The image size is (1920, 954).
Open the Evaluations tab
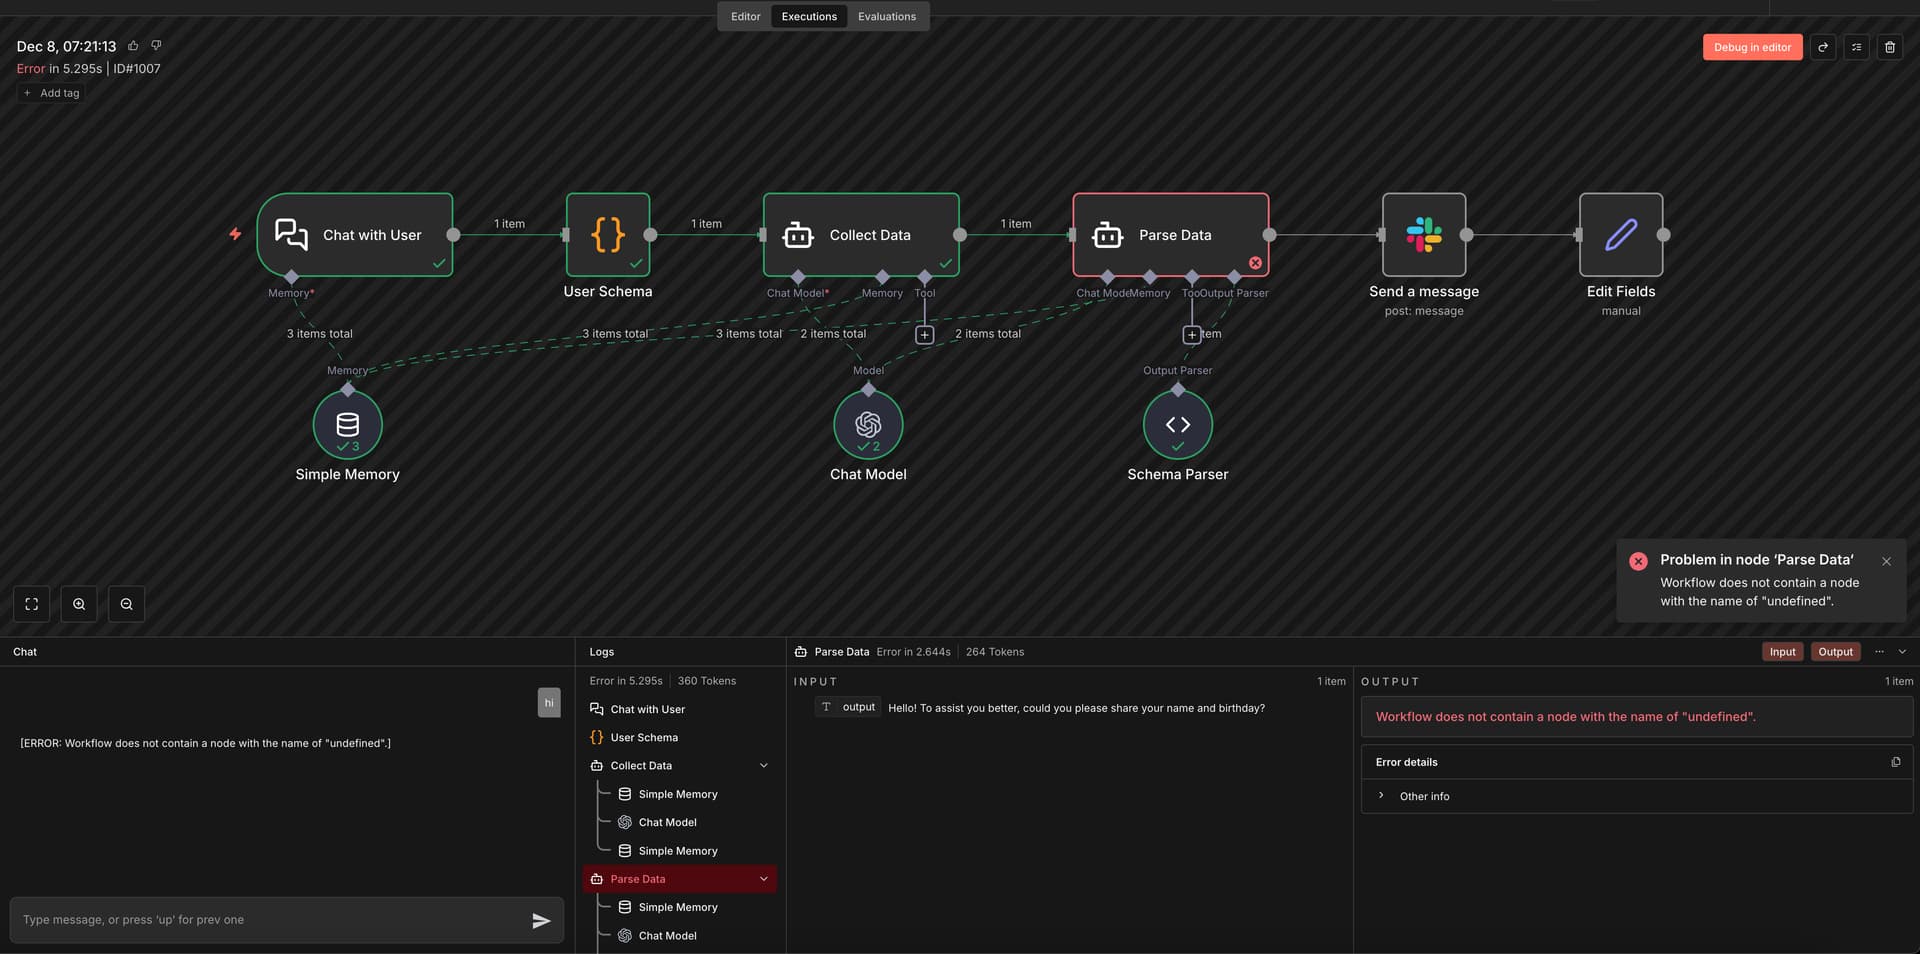point(887,17)
